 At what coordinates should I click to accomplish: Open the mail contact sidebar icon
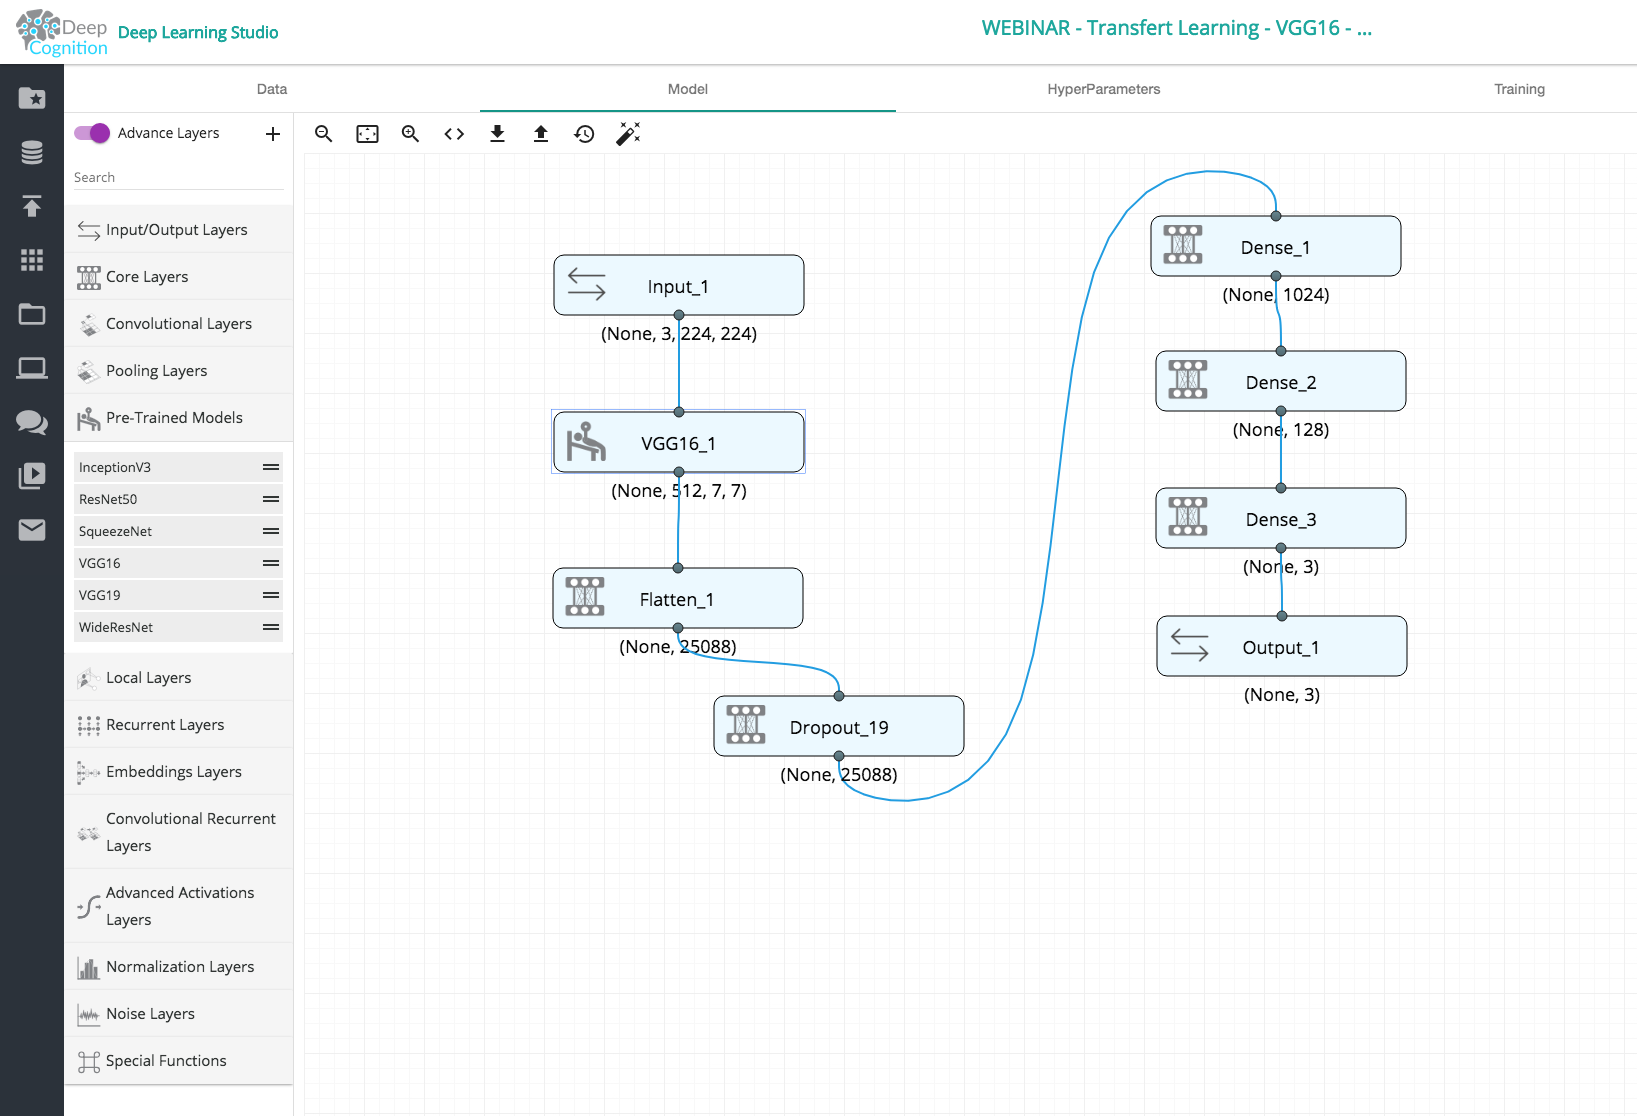pyautogui.click(x=32, y=530)
